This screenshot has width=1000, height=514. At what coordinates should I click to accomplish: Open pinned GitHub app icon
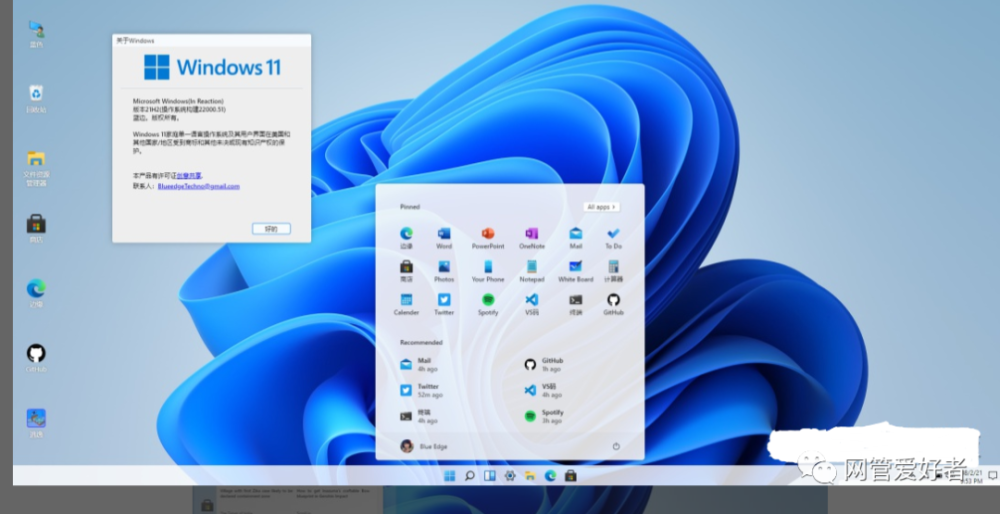click(x=613, y=301)
